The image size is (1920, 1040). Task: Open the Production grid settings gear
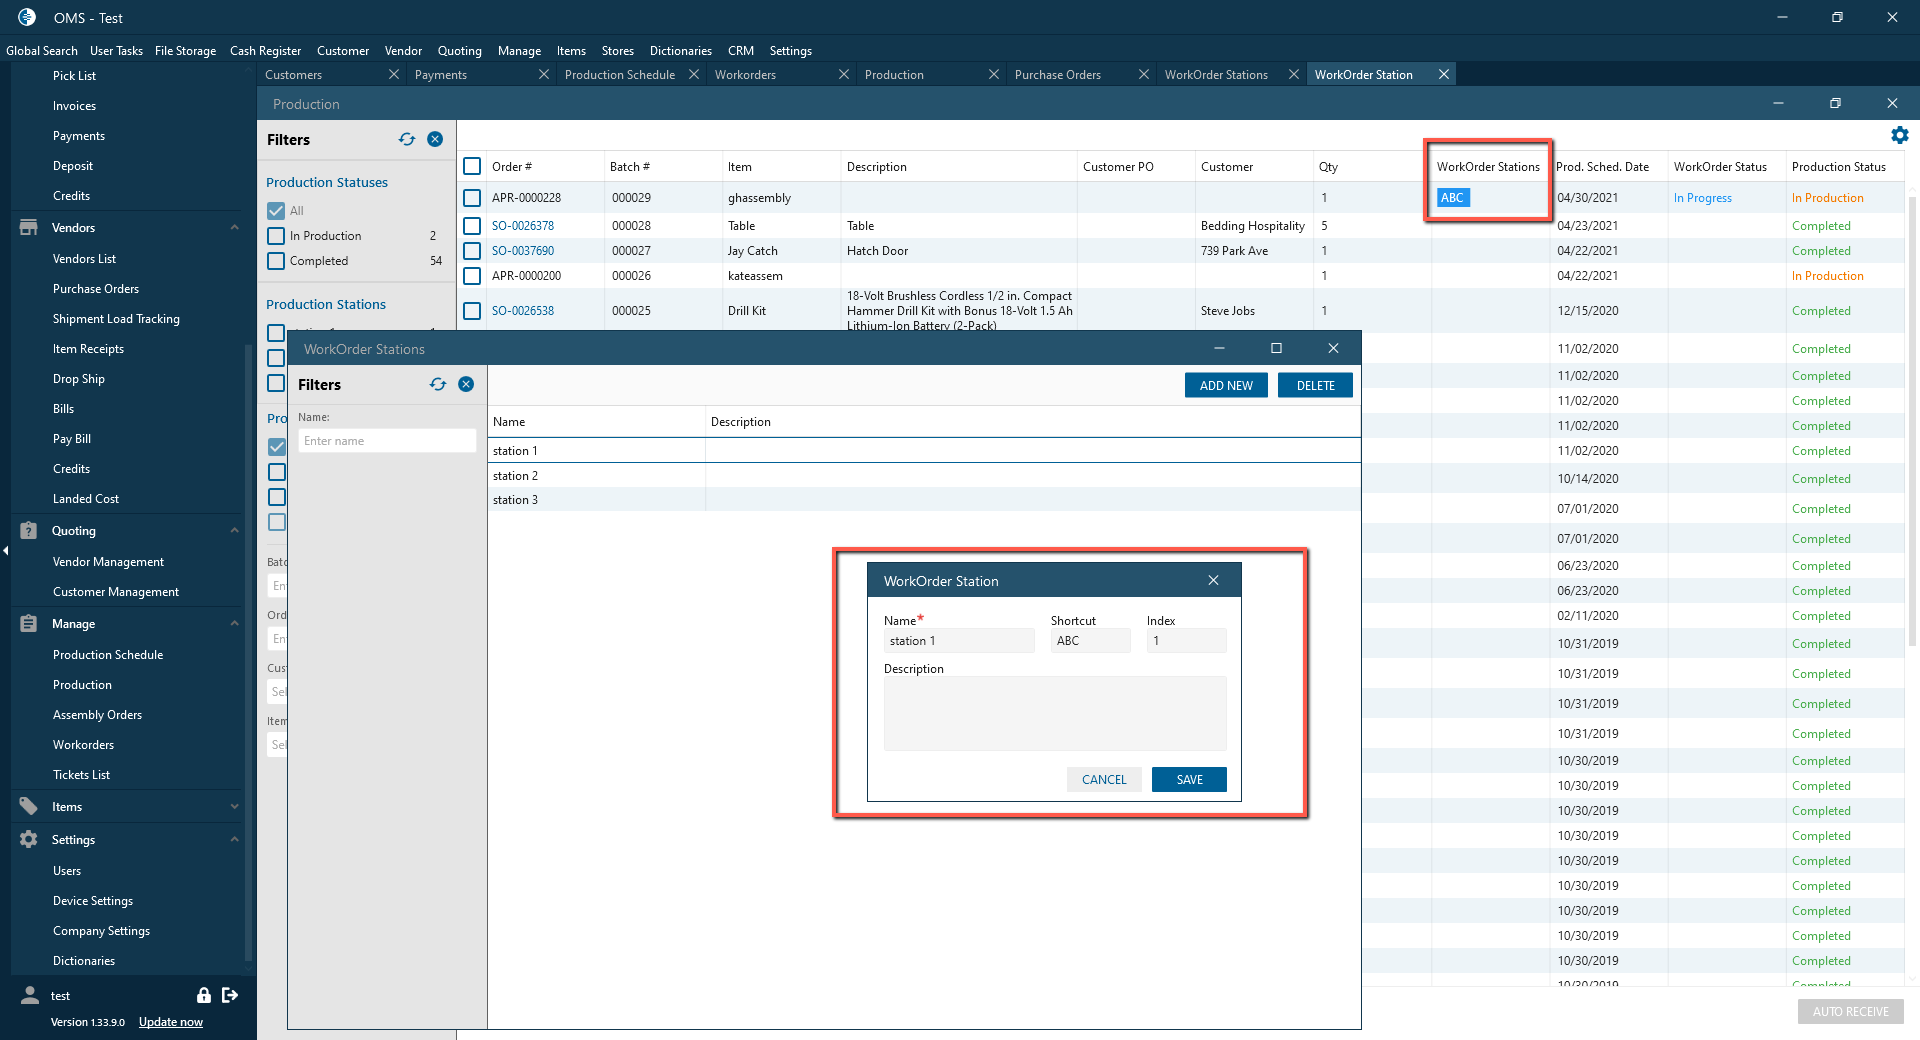pyautogui.click(x=1900, y=135)
